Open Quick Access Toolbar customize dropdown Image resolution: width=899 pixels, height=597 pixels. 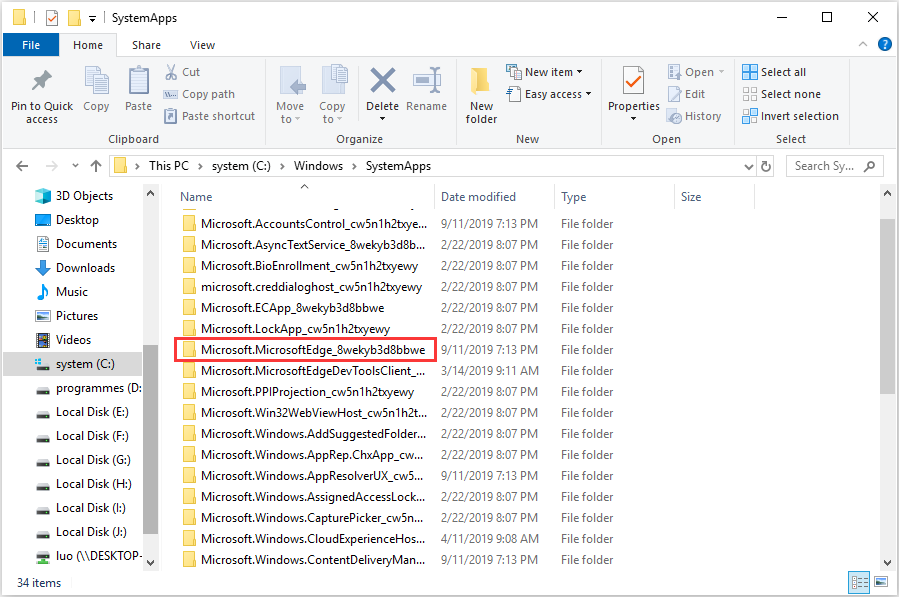92,19
